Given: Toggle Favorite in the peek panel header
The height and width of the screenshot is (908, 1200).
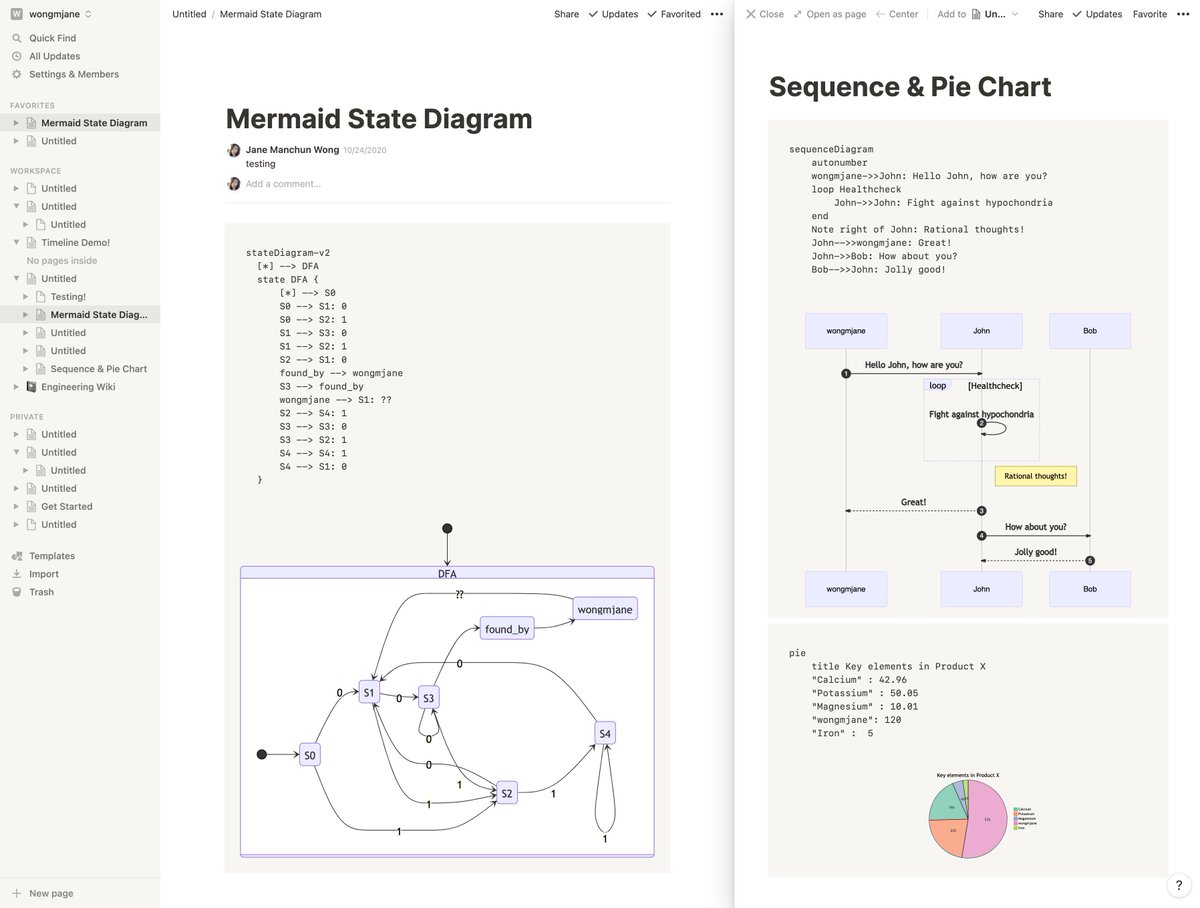Looking at the screenshot, I should [x=1150, y=14].
